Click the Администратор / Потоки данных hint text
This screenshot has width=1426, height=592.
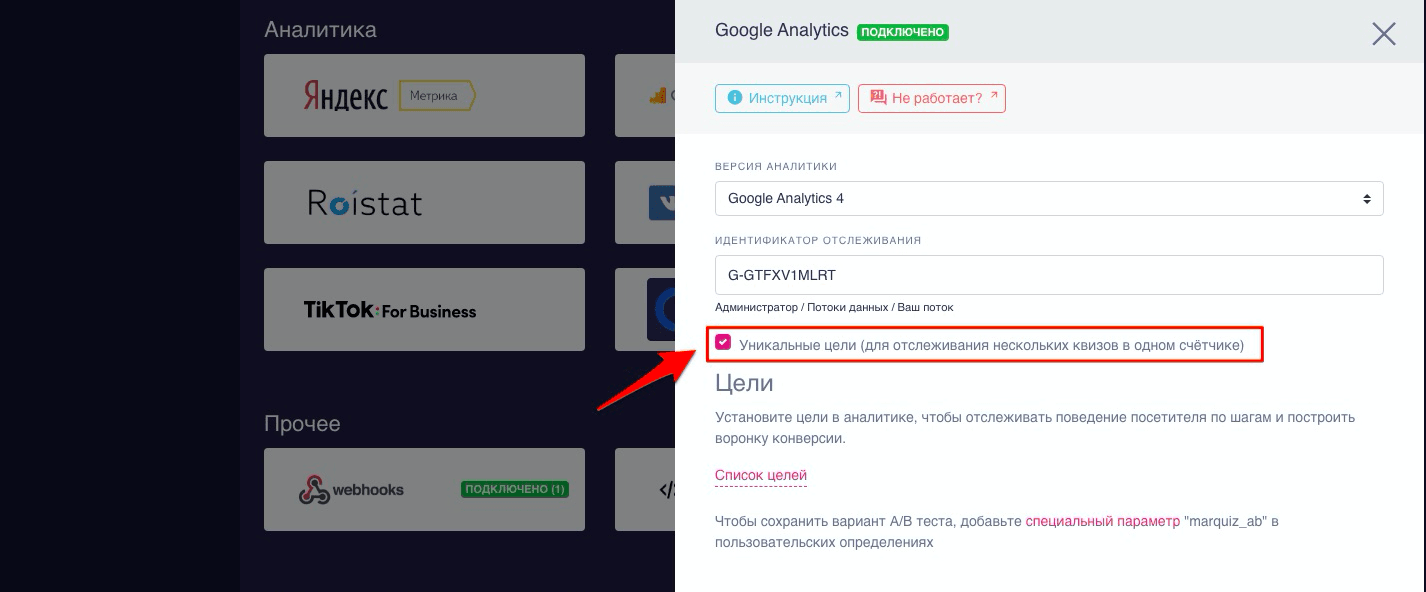(834, 307)
